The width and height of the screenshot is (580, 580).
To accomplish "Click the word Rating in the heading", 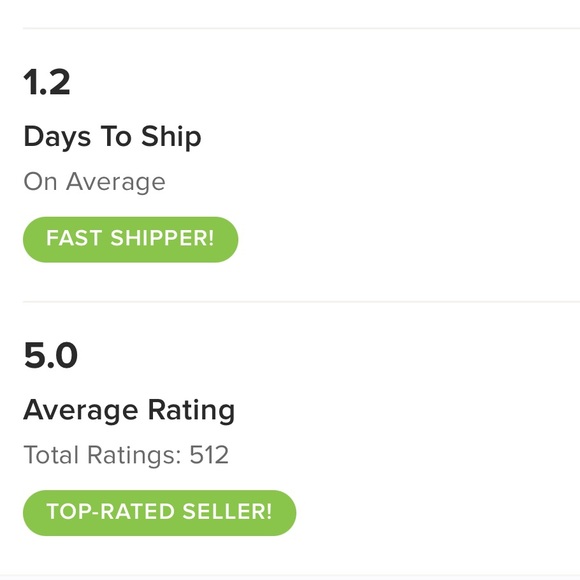I will click(191, 411).
